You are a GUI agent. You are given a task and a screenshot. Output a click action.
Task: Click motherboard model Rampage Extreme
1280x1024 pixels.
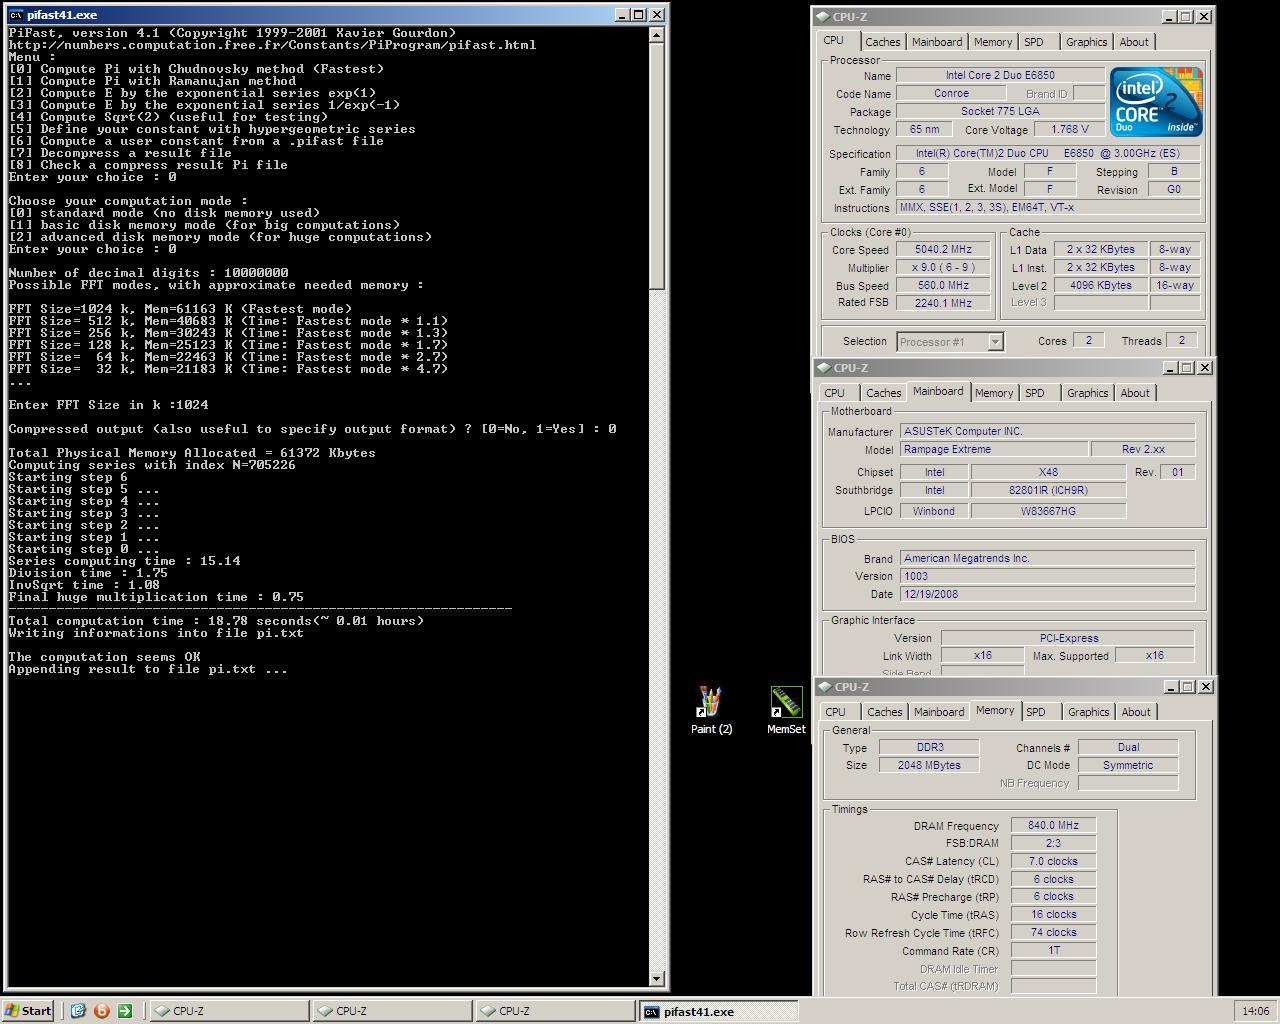pyautogui.click(x=993, y=449)
